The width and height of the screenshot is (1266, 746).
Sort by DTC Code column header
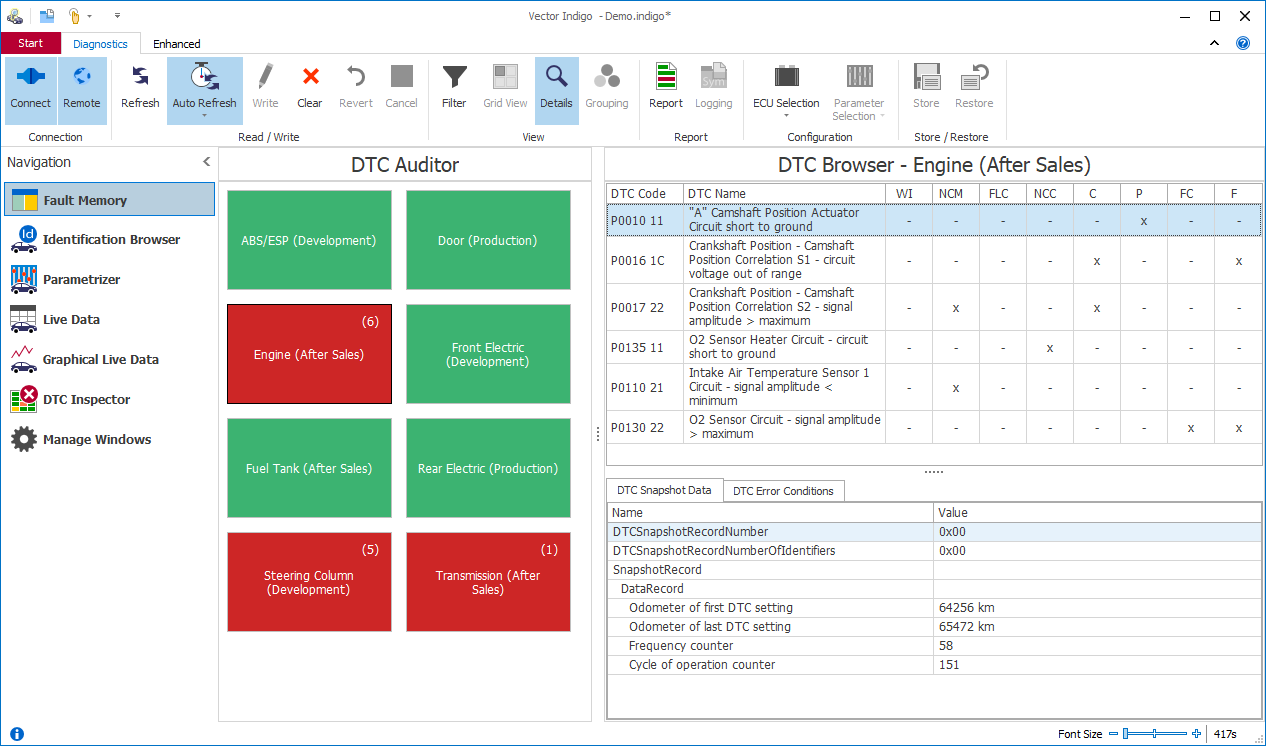[645, 193]
